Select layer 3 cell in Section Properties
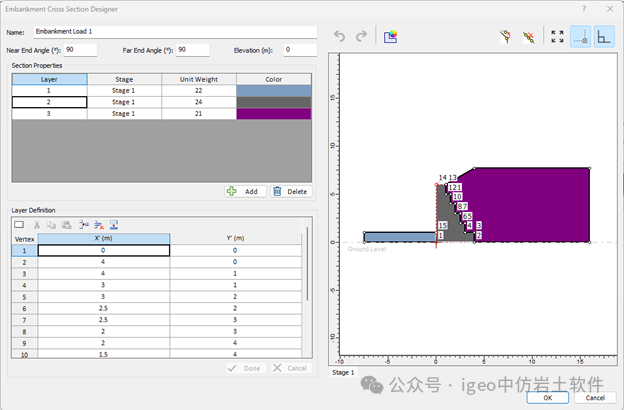 click(x=49, y=114)
